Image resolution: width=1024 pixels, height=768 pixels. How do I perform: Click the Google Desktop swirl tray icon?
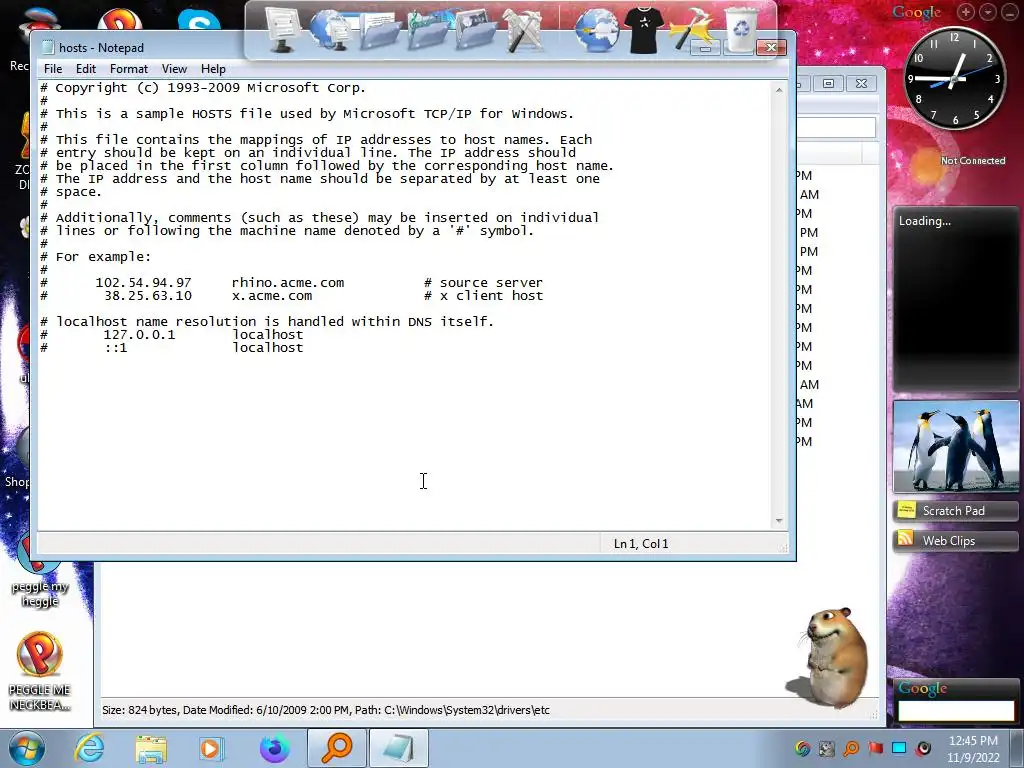[x=803, y=748]
